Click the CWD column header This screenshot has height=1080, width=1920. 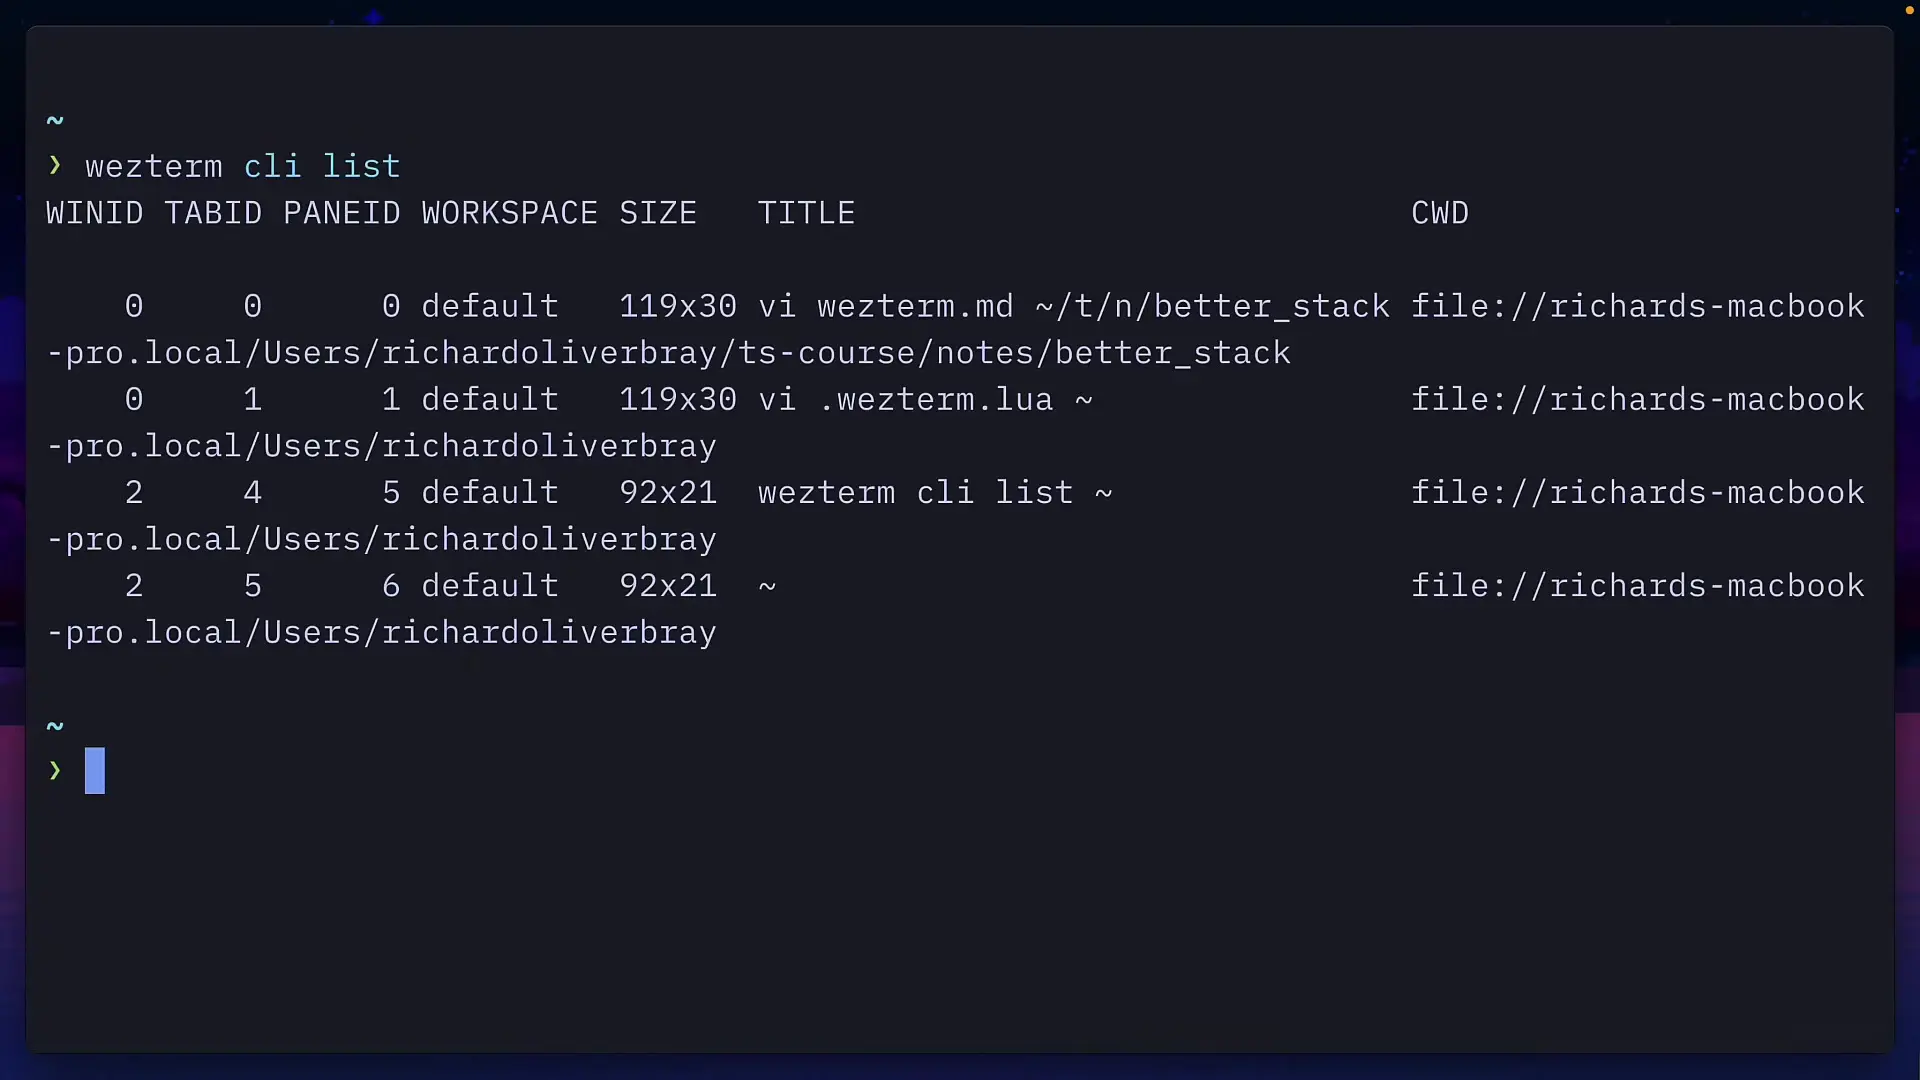[1439, 213]
